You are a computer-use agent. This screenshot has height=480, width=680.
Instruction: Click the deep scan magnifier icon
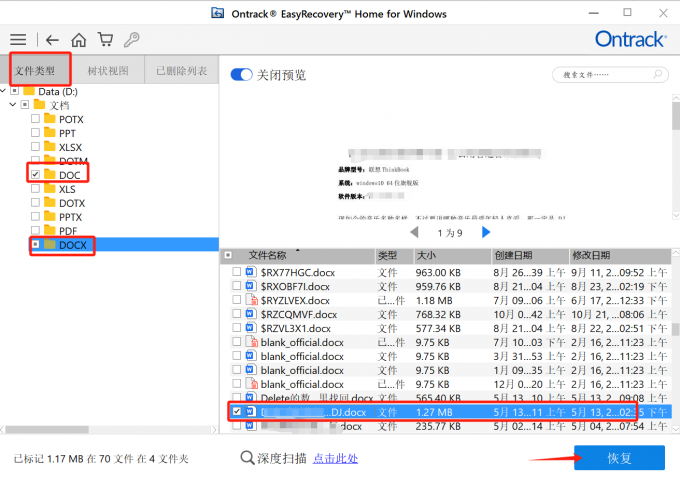pos(247,458)
